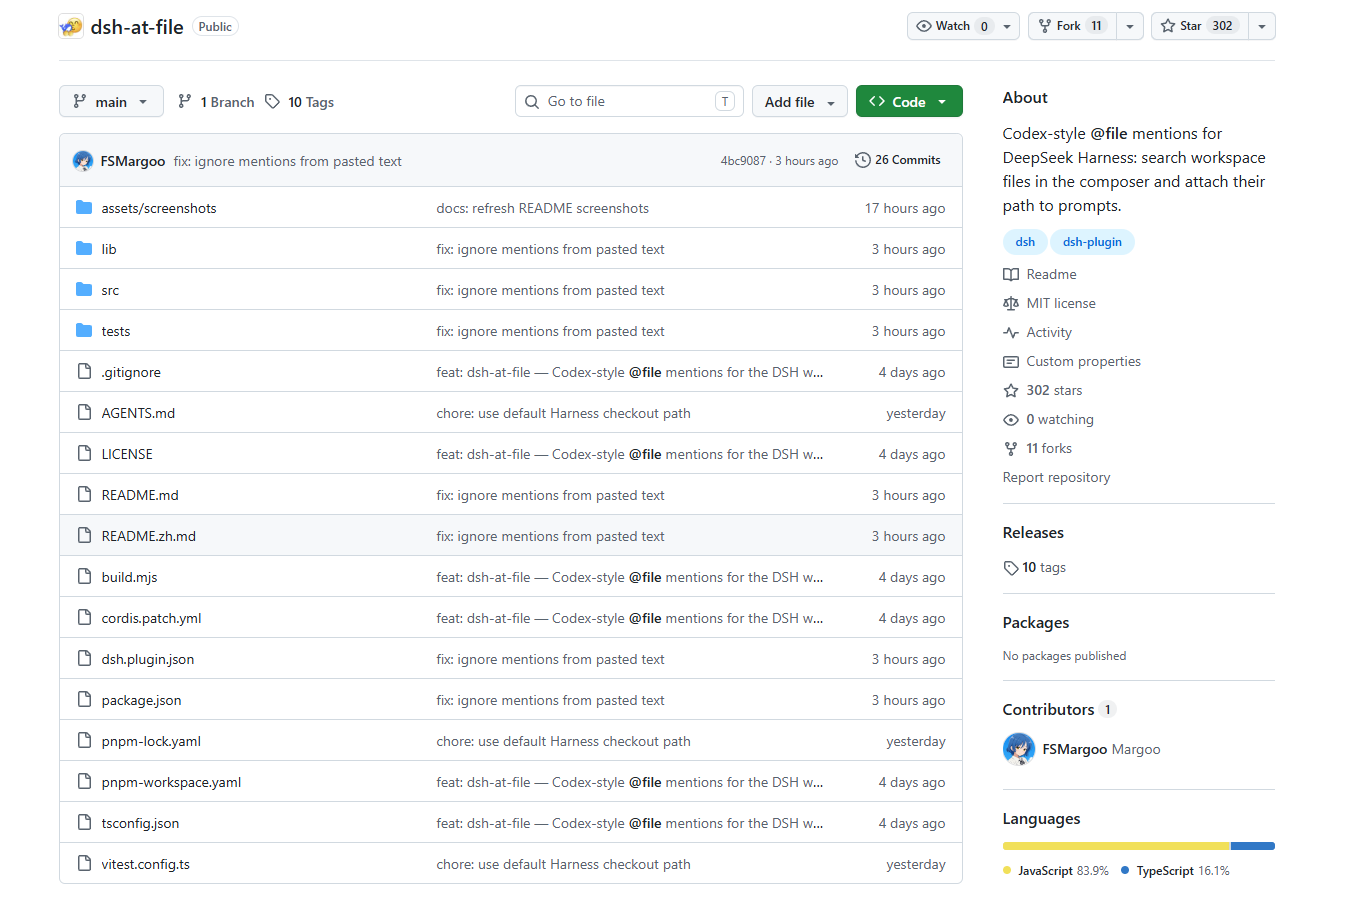Click the pulse icon beside Activity
1351x897 pixels.
[1011, 333]
